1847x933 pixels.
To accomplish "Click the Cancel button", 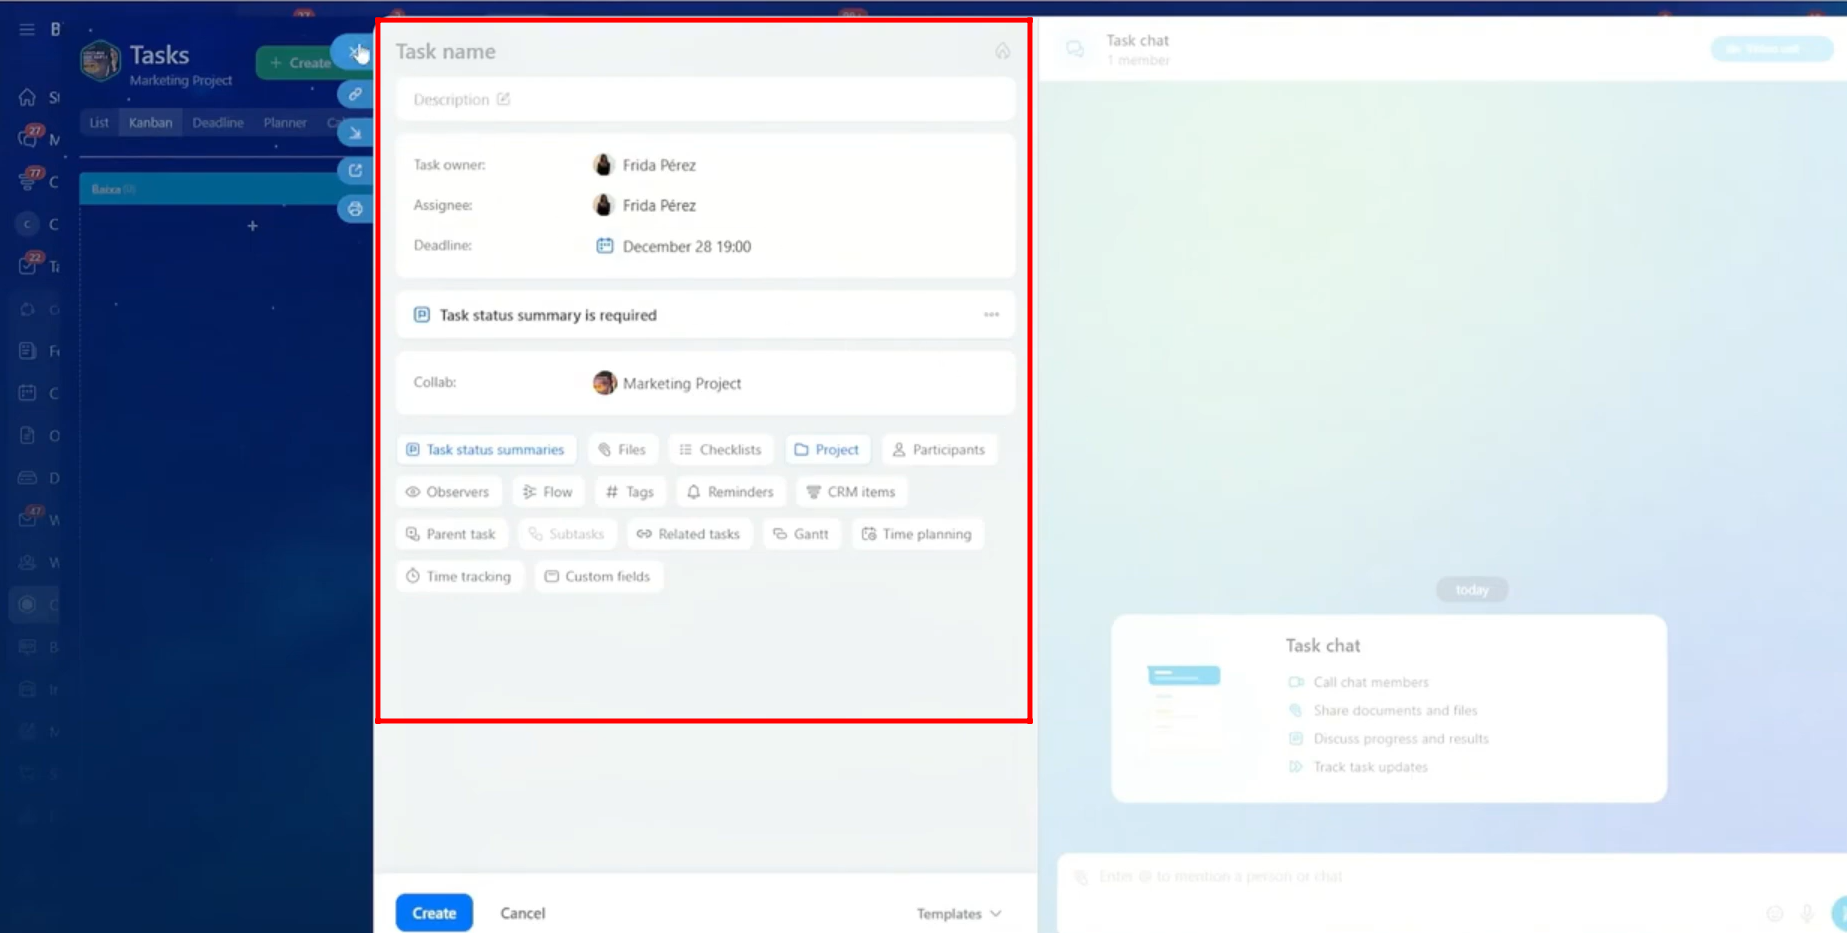I will pos(522,913).
